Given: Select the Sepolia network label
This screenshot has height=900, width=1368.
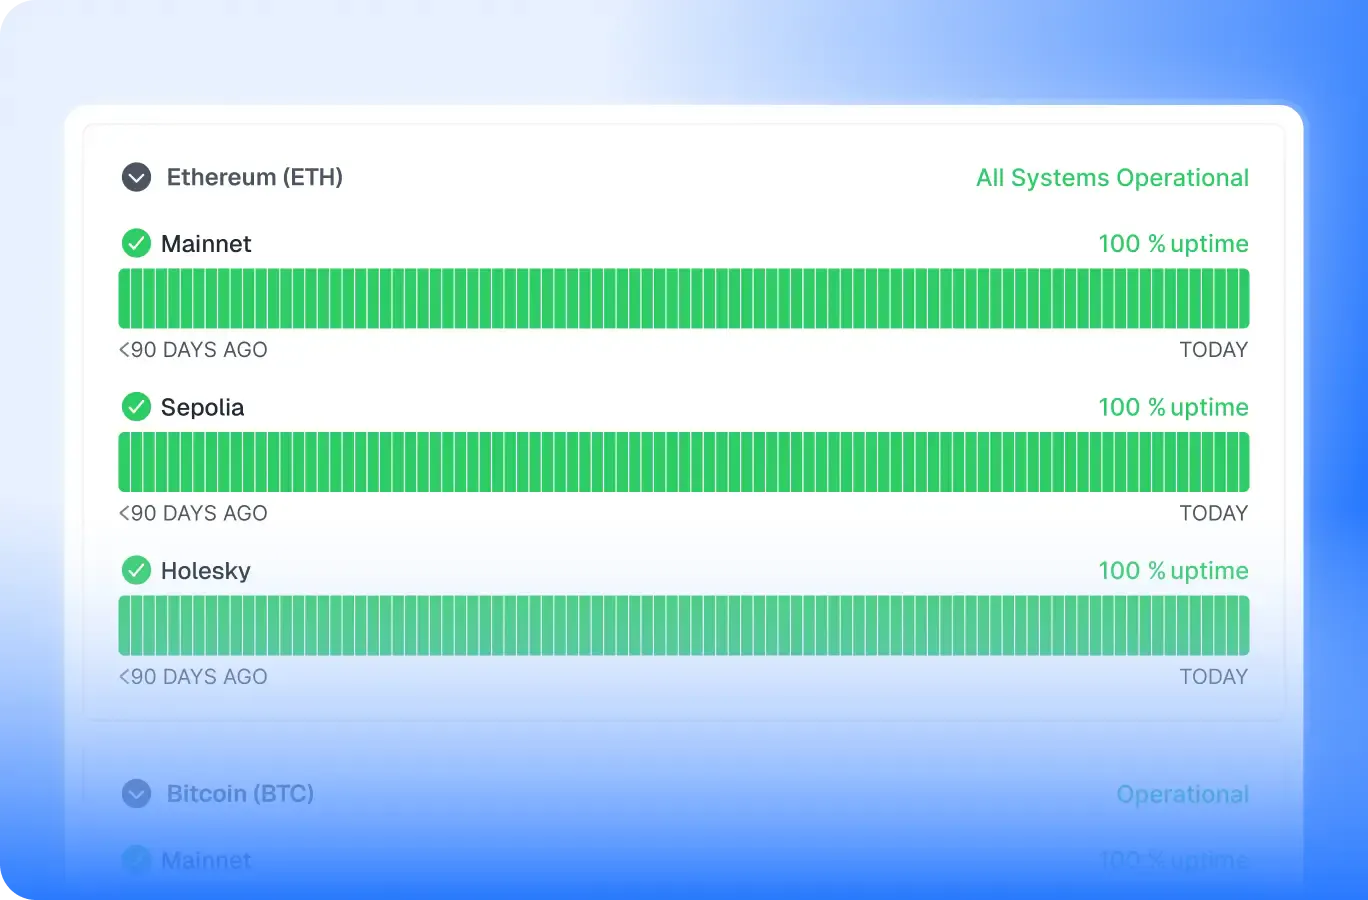Looking at the screenshot, I should pyautogui.click(x=202, y=408).
